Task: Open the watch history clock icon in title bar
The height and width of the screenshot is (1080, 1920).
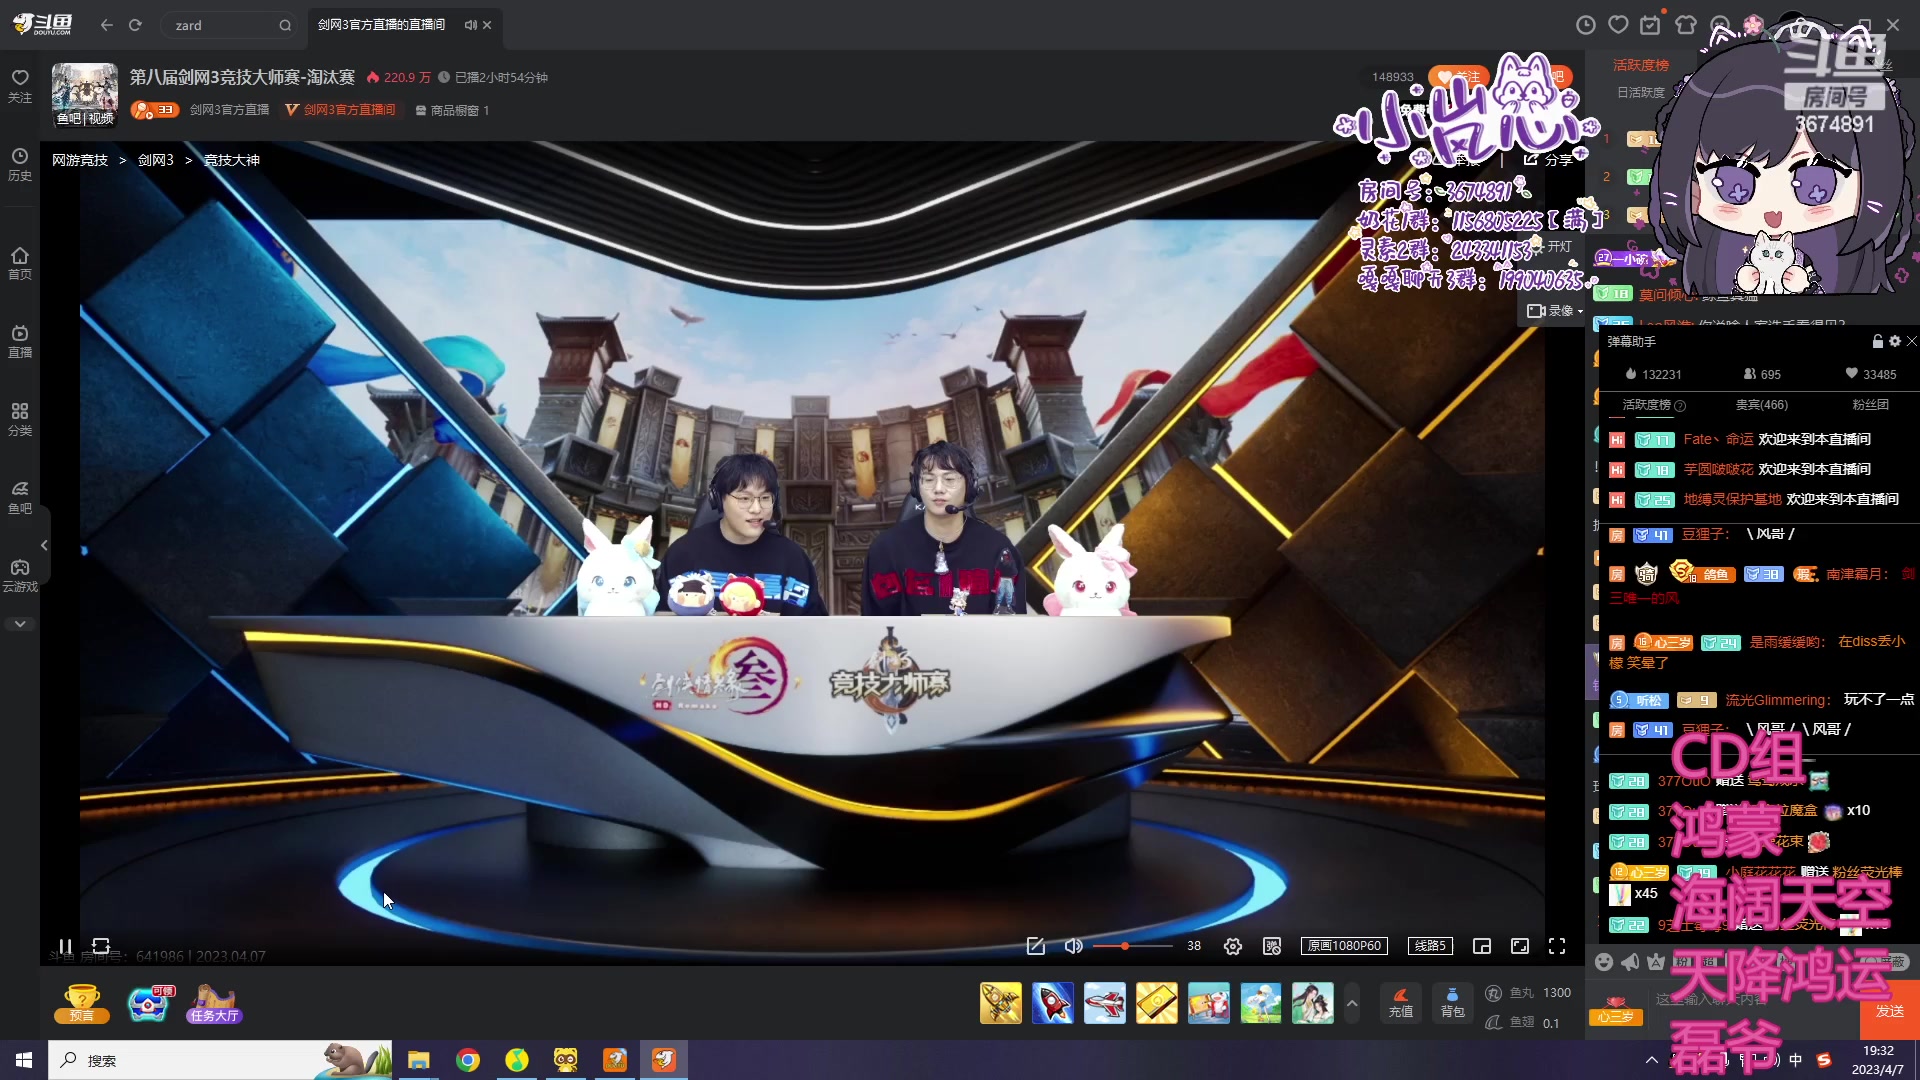Action: click(x=1586, y=25)
